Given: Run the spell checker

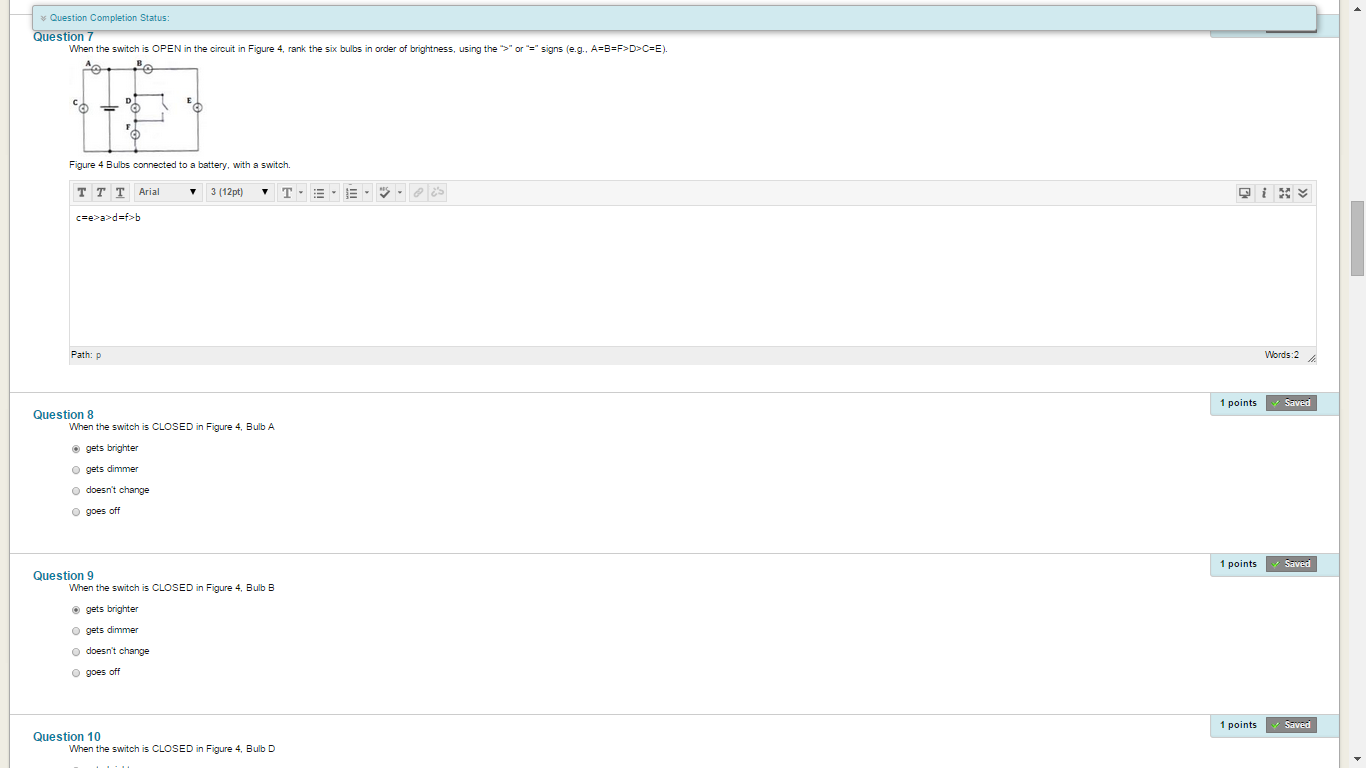Looking at the screenshot, I should 384,192.
